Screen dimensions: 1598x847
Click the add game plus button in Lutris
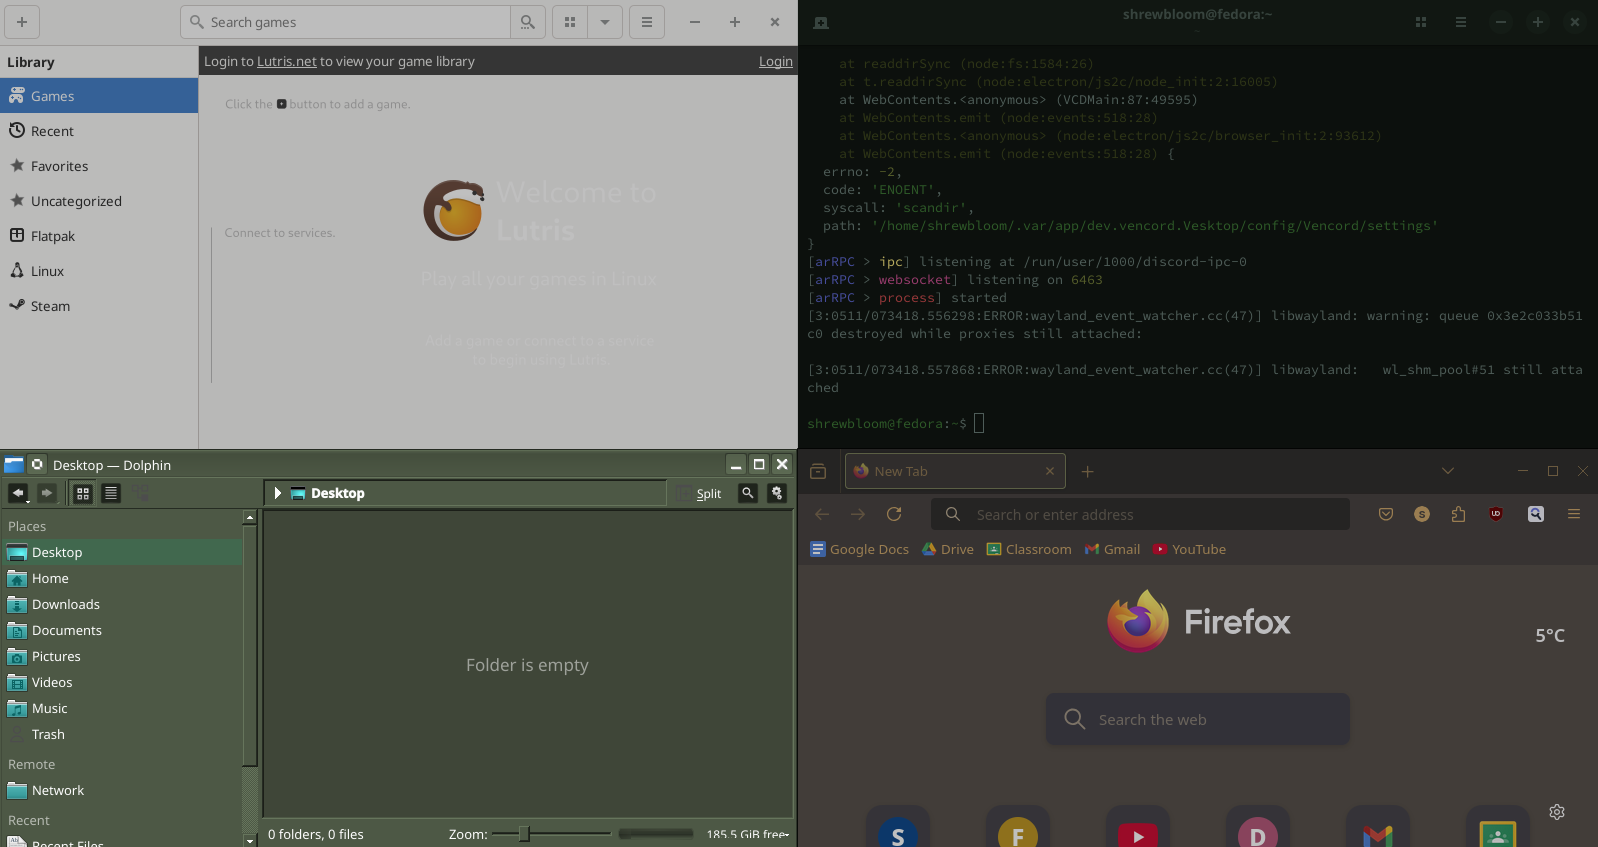tap(22, 22)
